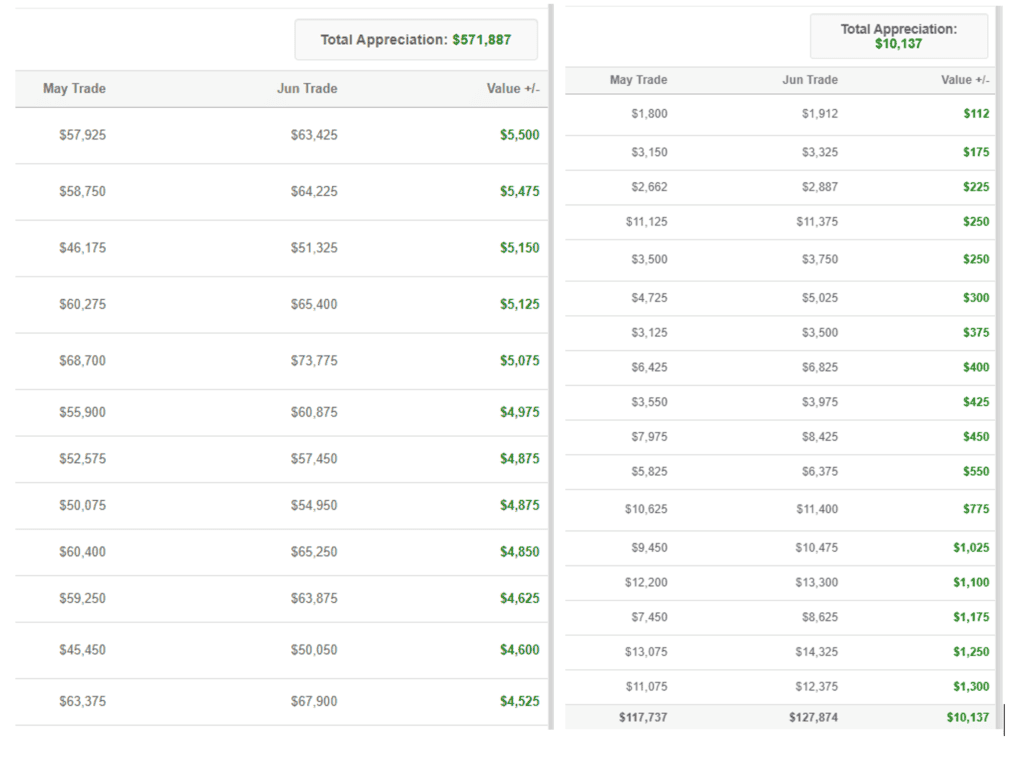This screenshot has height=759, width=1024.
Task: Click the $46,175 cell
Action: tap(82, 248)
